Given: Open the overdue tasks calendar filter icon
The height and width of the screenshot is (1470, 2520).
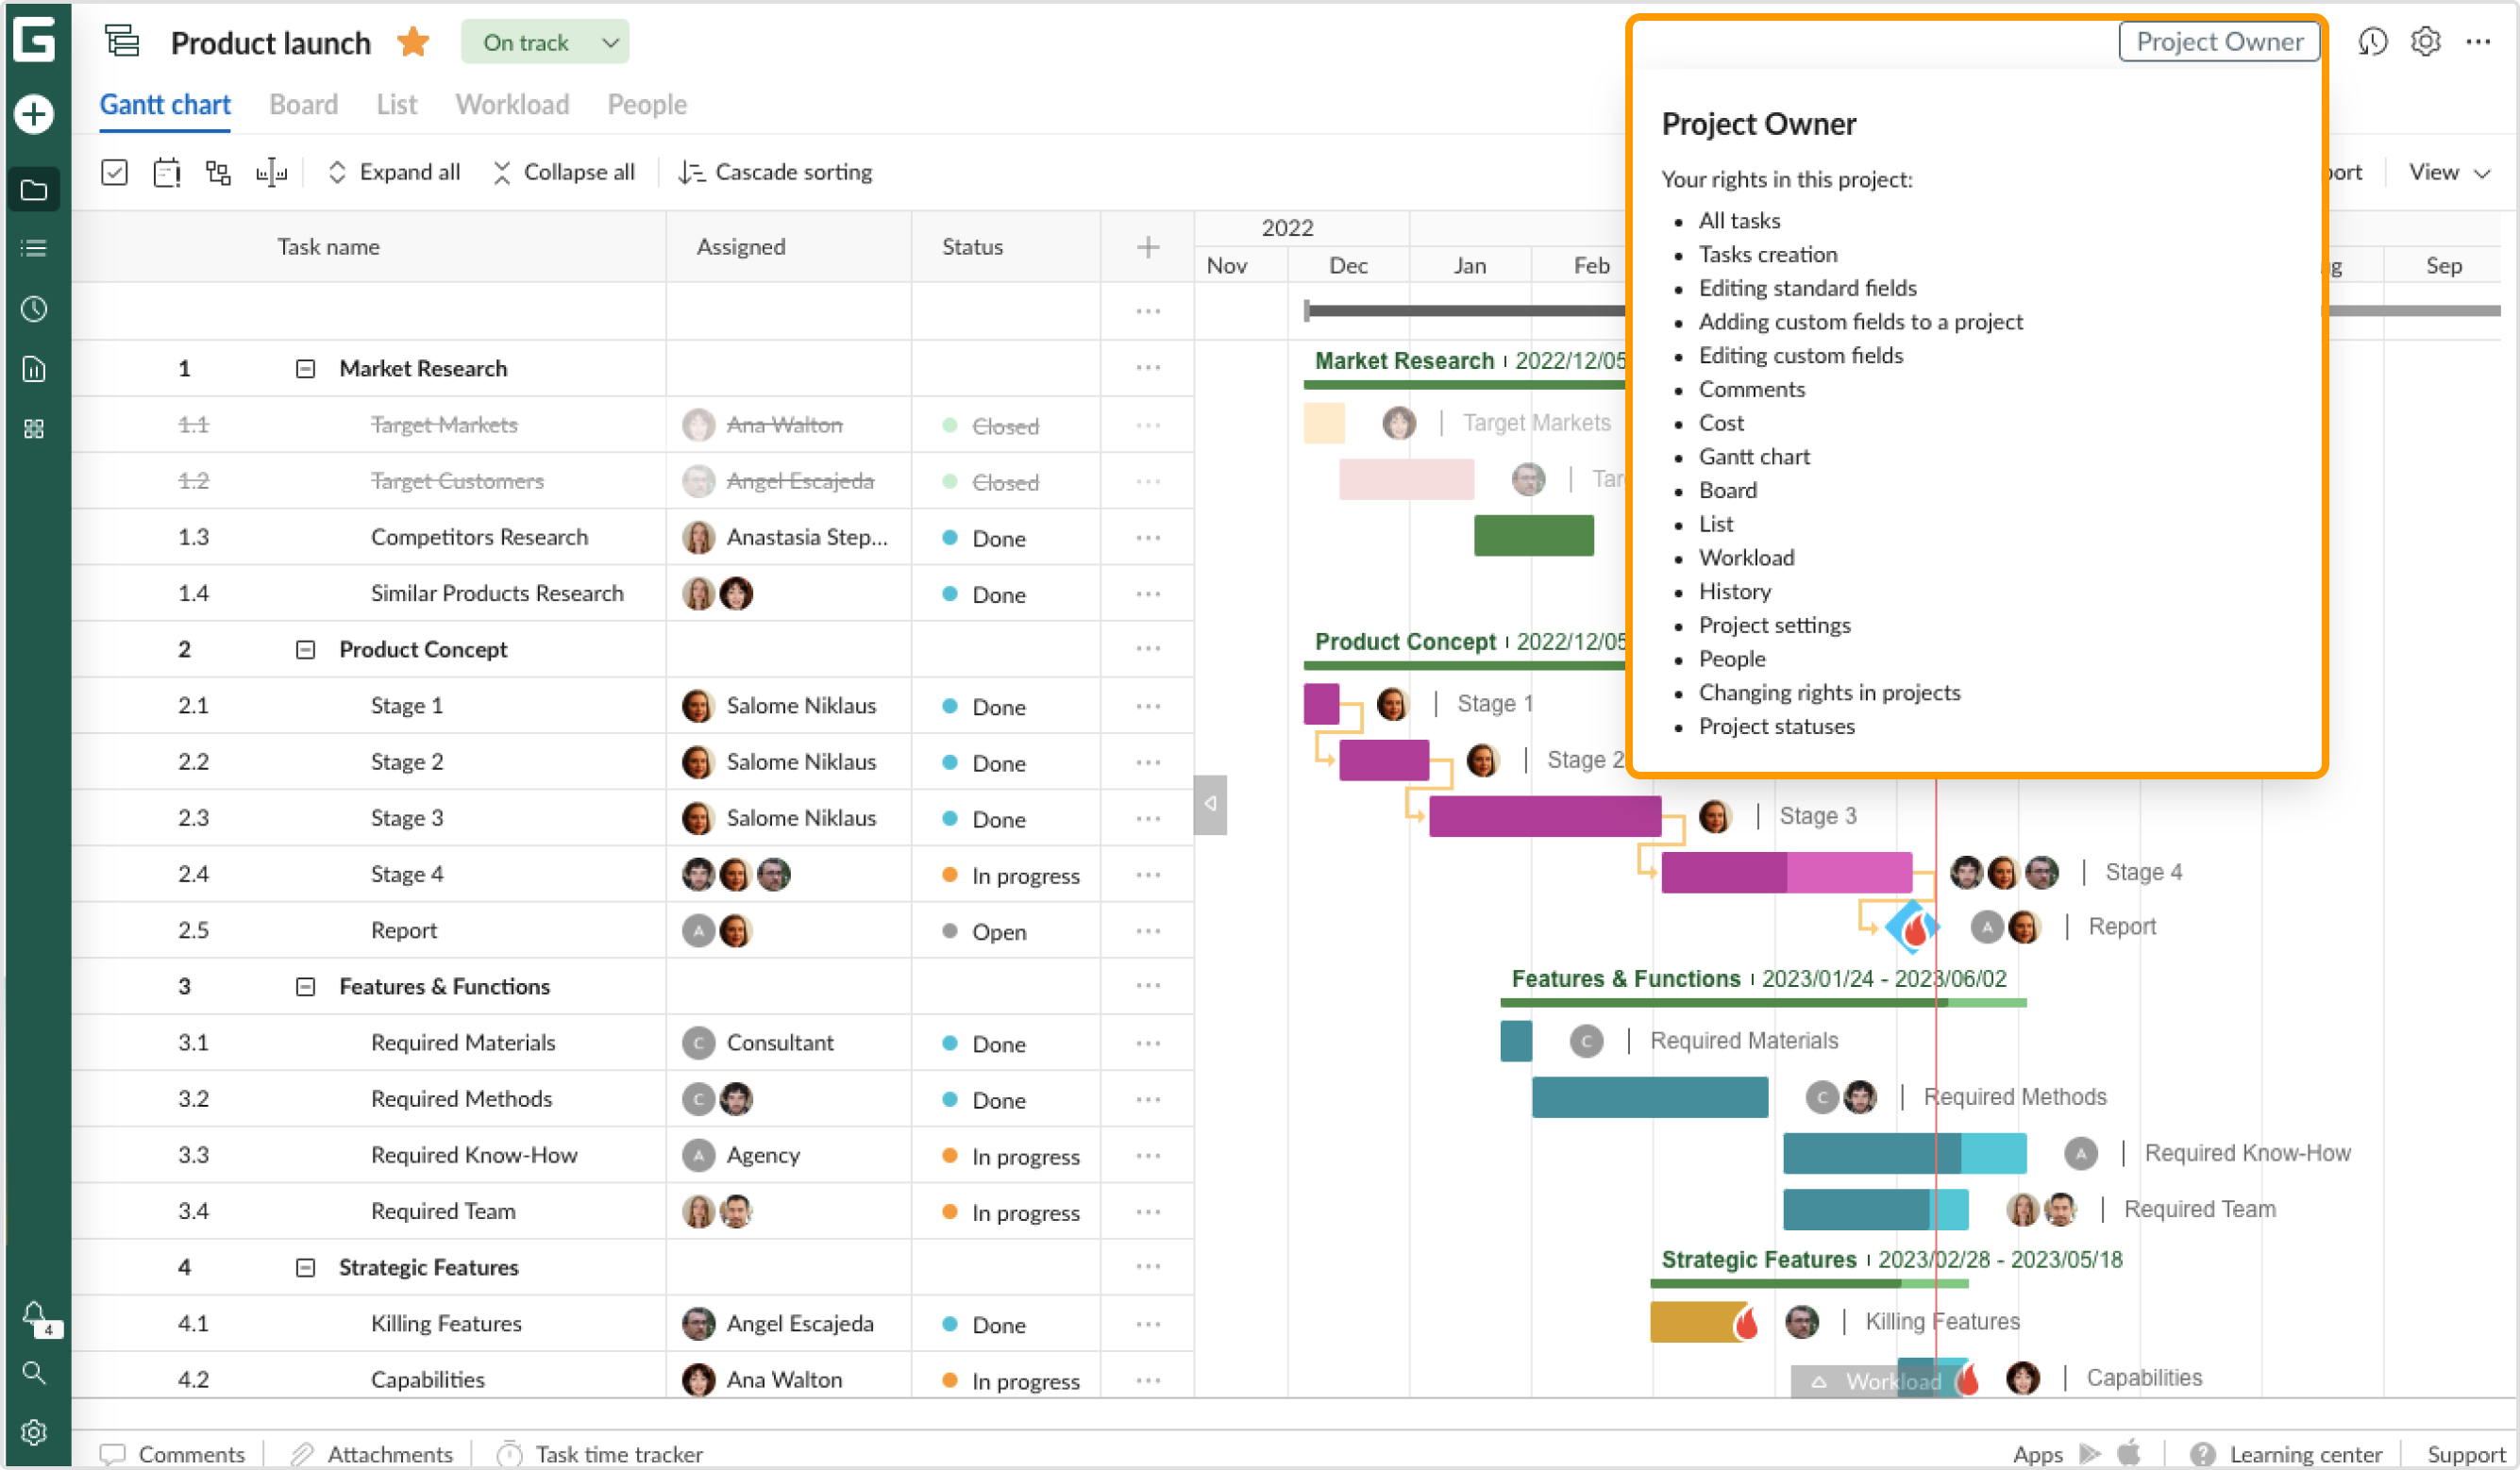Looking at the screenshot, I should coord(167,171).
